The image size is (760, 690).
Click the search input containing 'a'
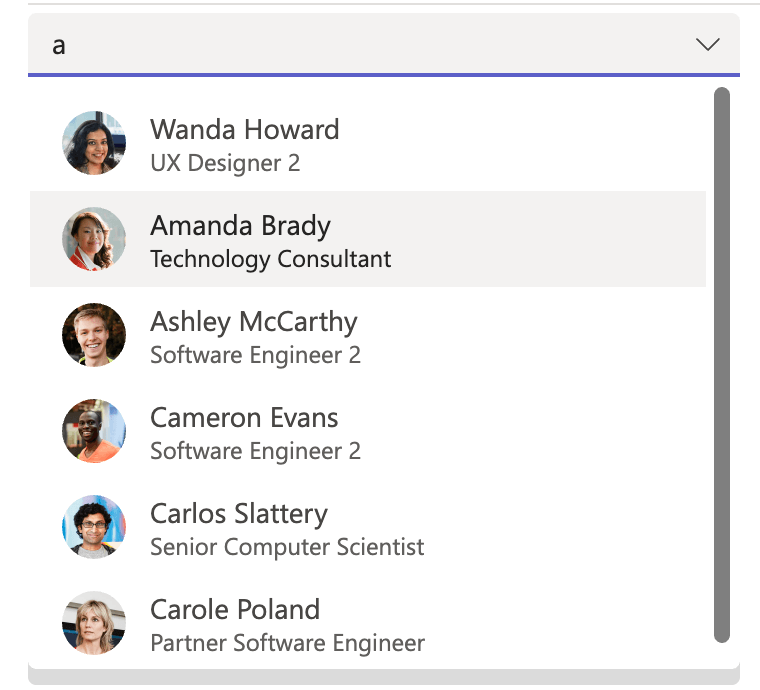(350, 45)
